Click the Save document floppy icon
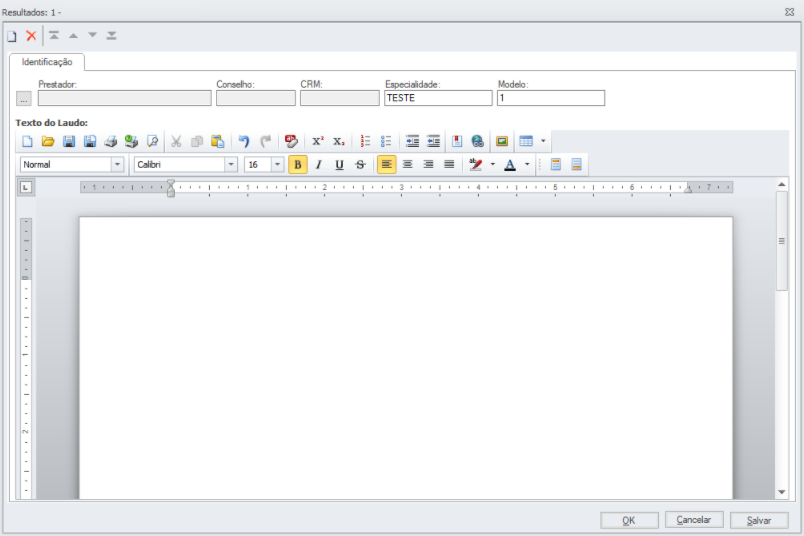The image size is (804, 536). pos(69,141)
